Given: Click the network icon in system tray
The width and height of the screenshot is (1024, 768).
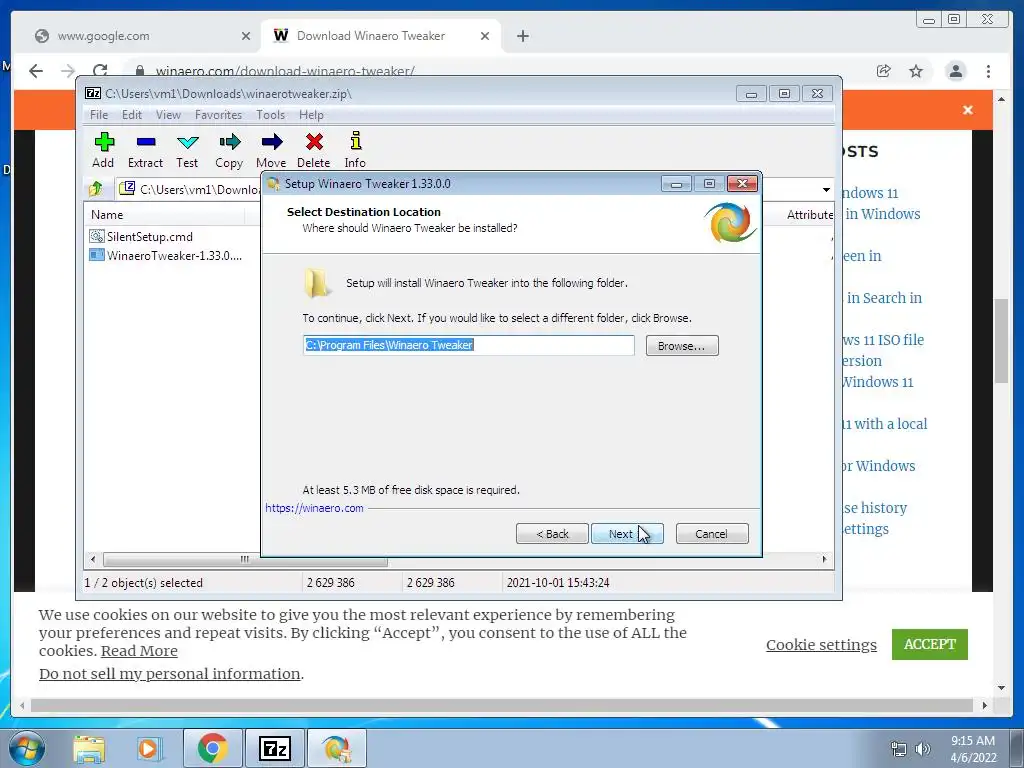Looking at the screenshot, I should tap(899, 749).
